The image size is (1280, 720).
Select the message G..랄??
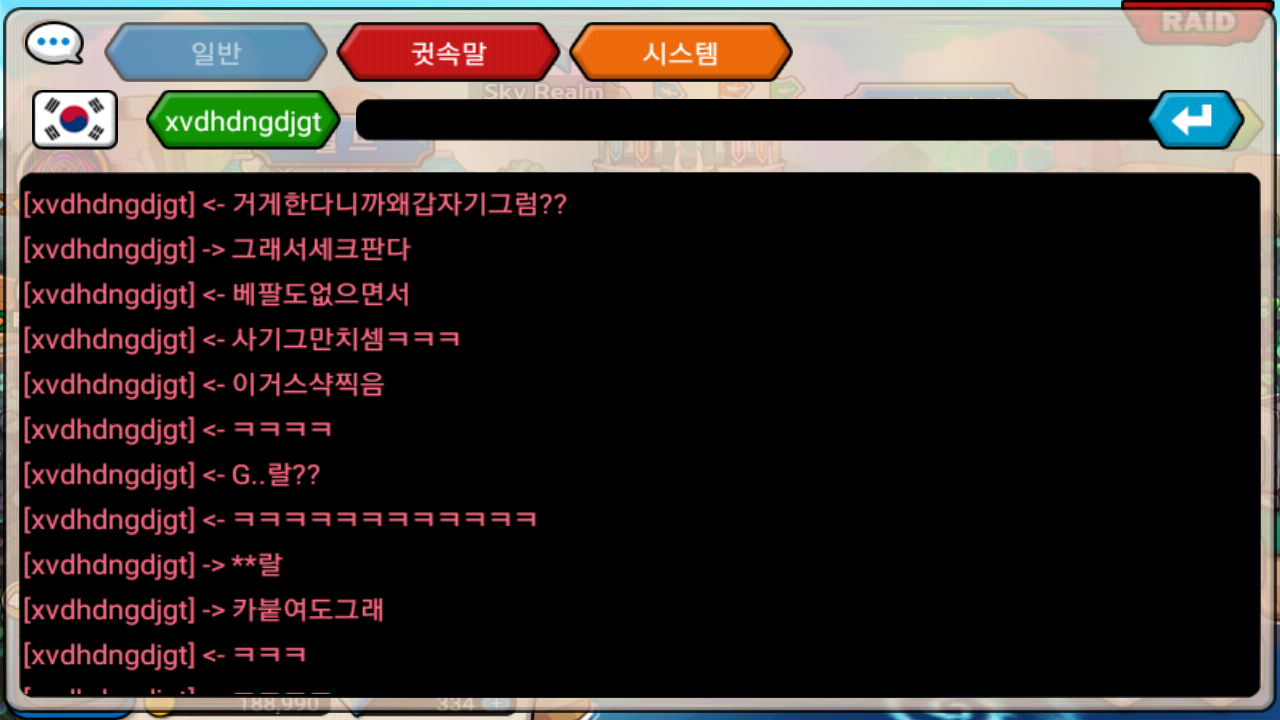(x=276, y=474)
